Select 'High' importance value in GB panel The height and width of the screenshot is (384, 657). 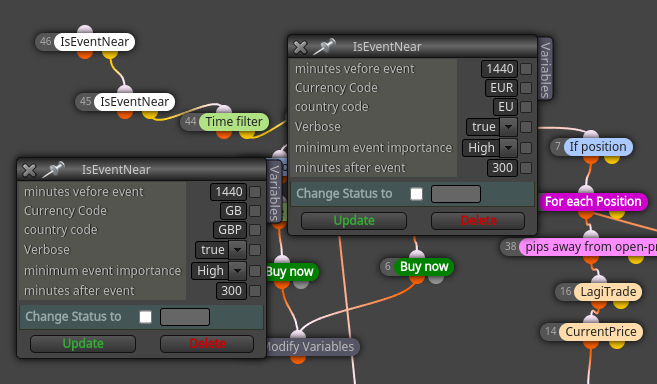click(x=210, y=270)
